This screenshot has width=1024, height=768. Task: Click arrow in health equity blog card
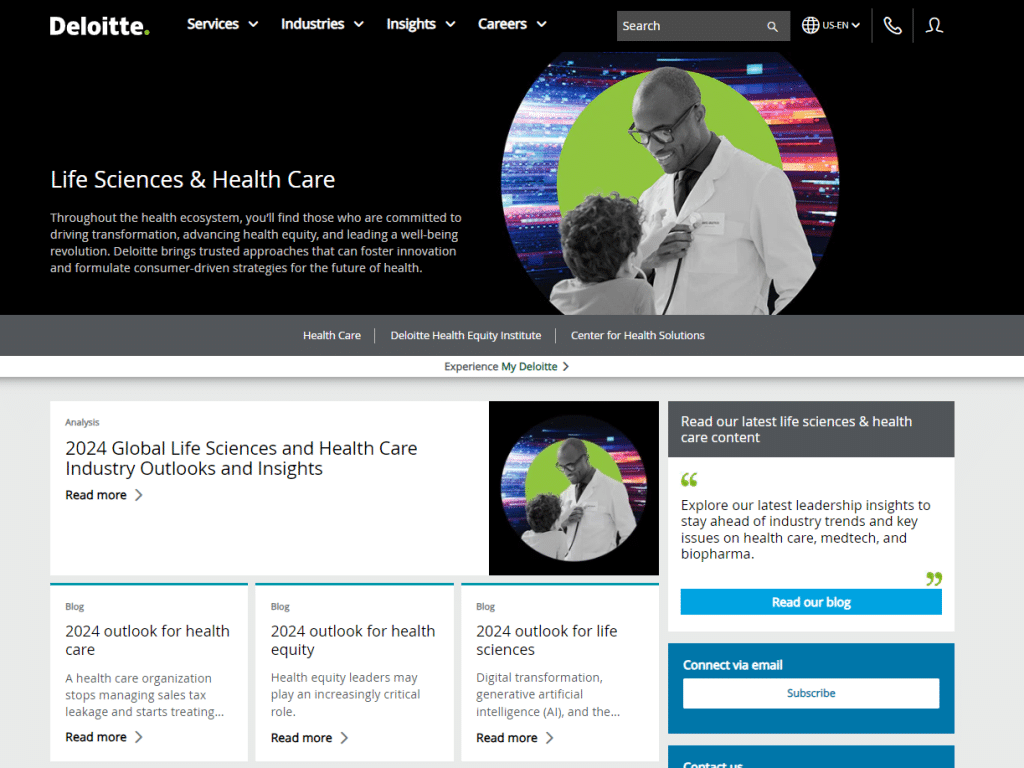point(344,738)
